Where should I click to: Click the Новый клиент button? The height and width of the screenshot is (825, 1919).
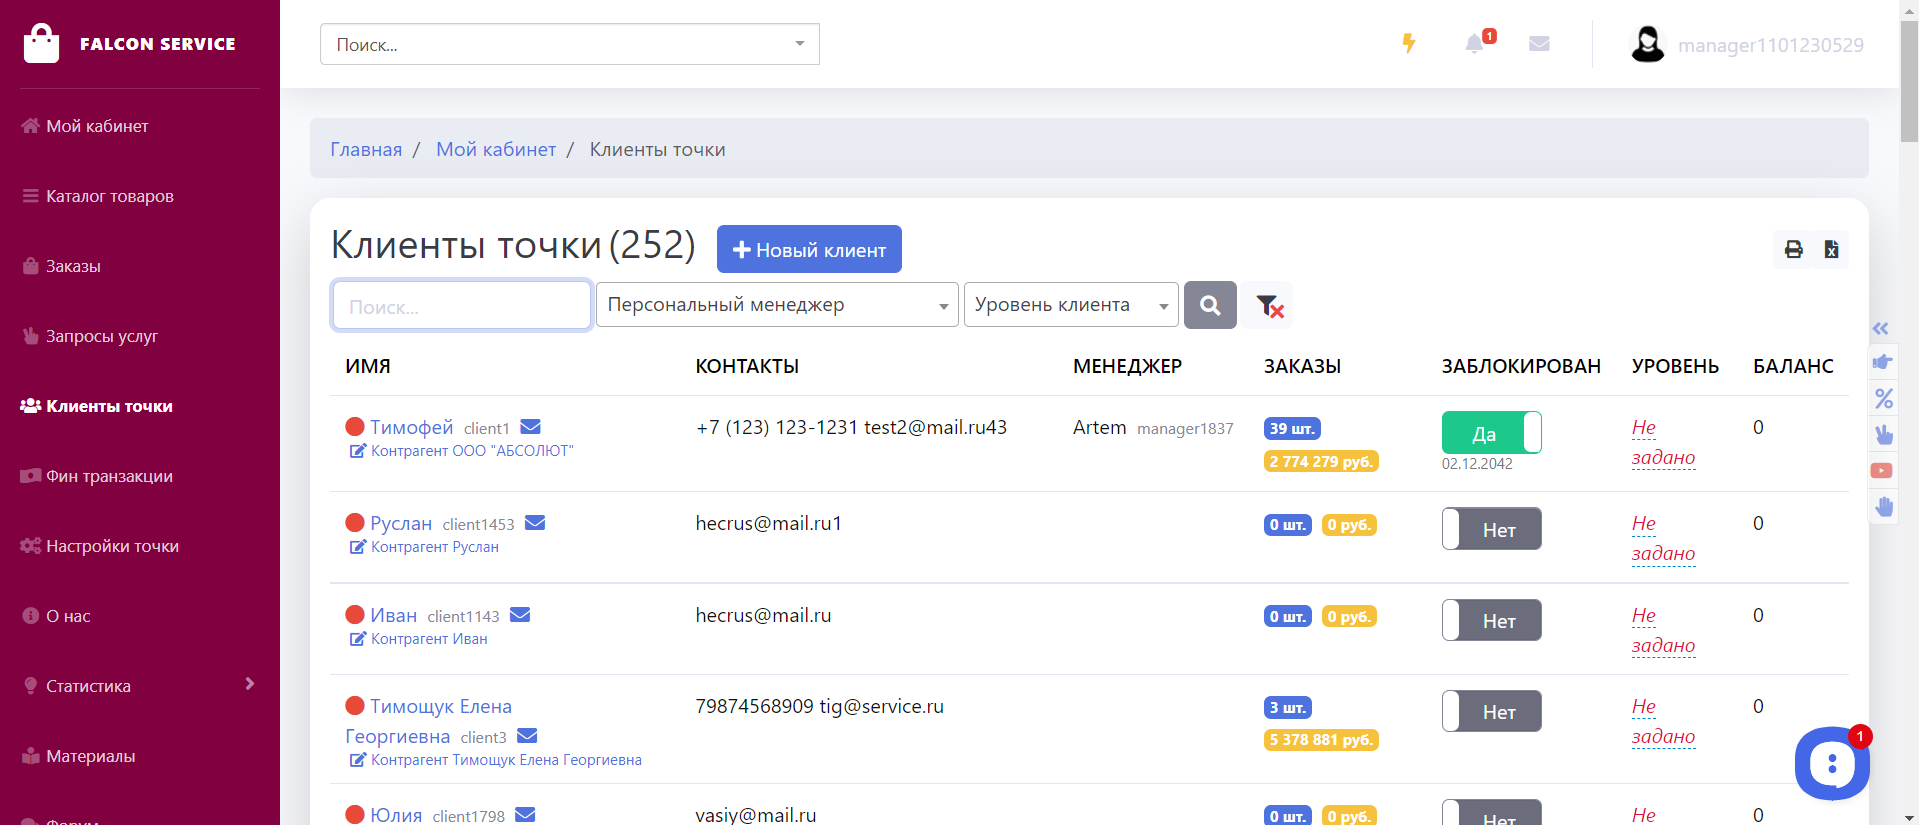click(x=809, y=249)
